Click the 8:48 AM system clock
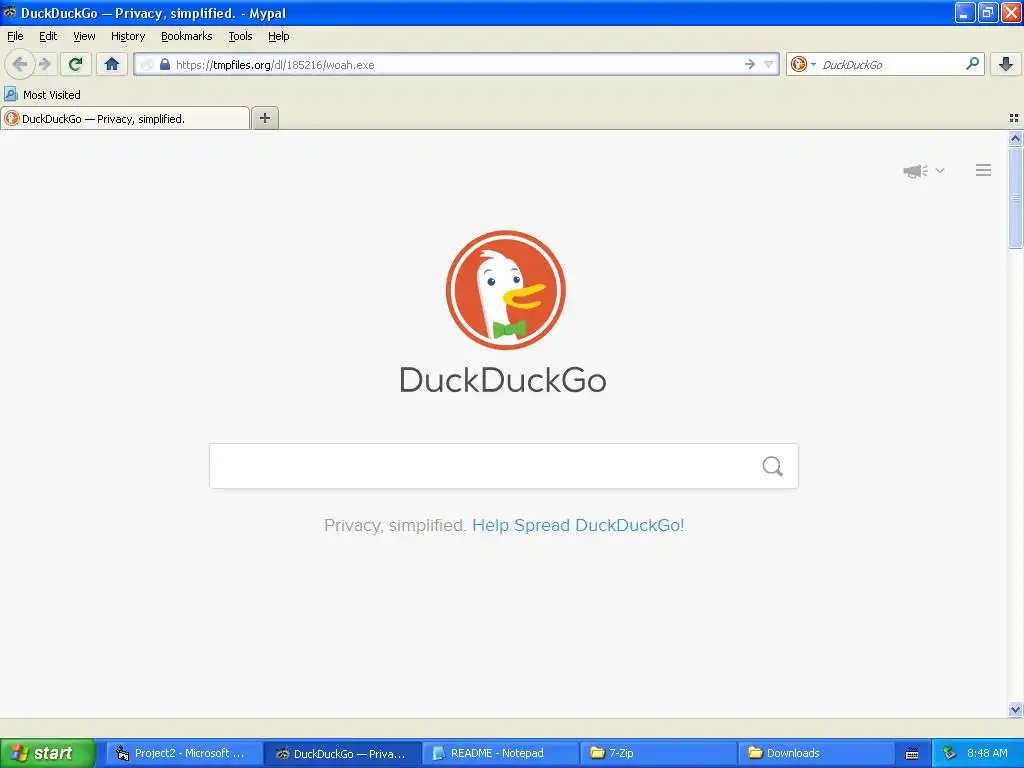Screen dimensions: 1024x768 (987, 753)
